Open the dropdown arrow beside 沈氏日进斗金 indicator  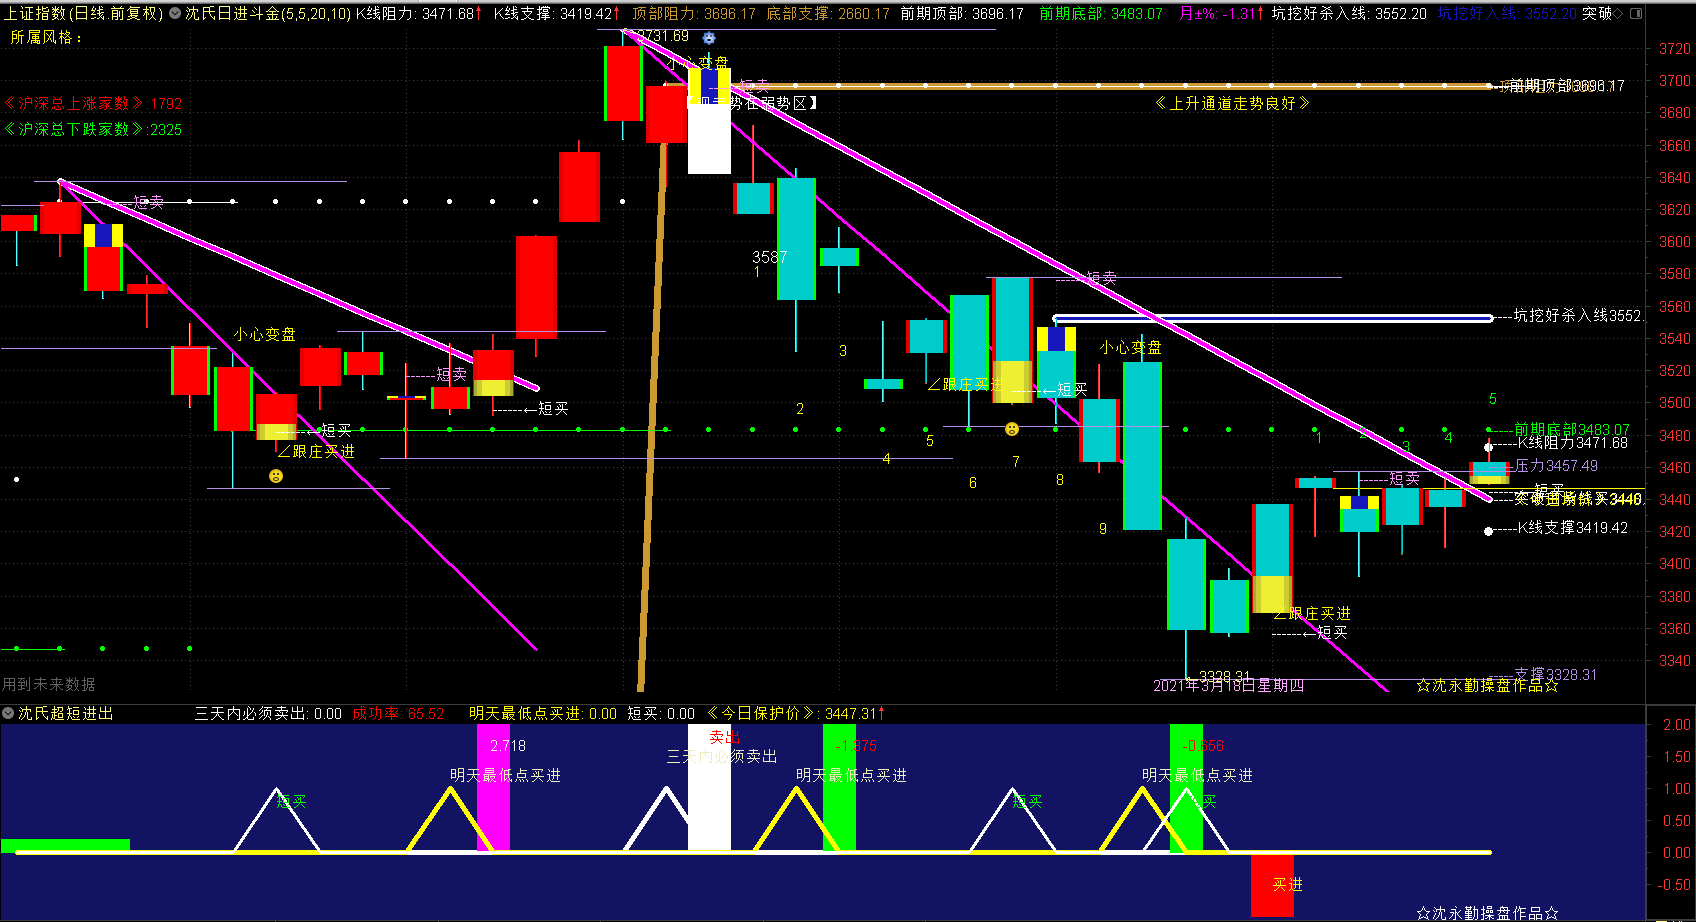(175, 13)
